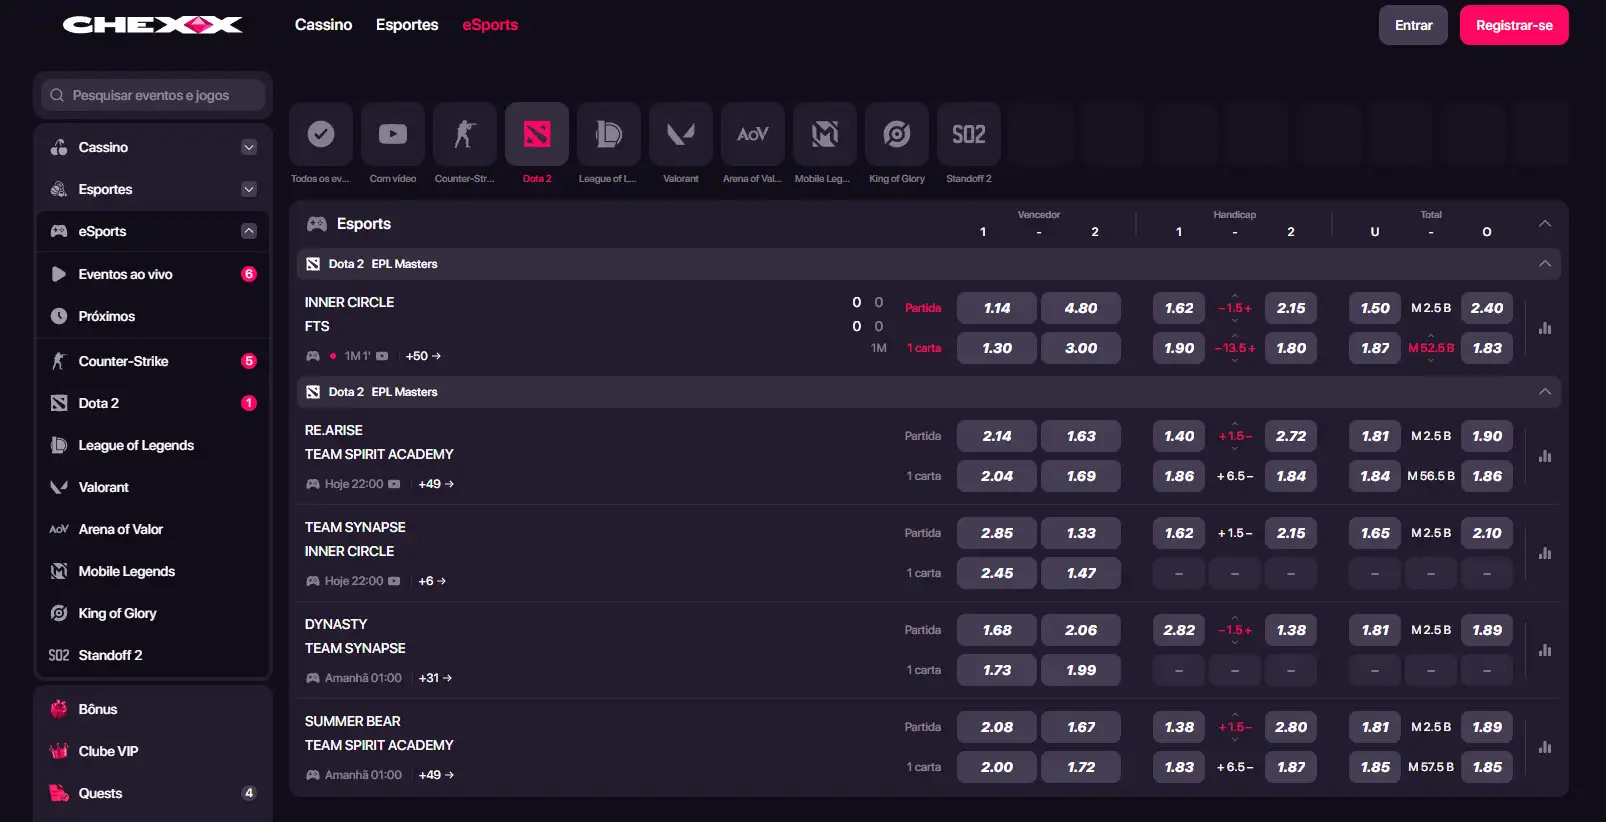
Task: Collapse the eSports sidebar section
Action: pyautogui.click(x=249, y=231)
